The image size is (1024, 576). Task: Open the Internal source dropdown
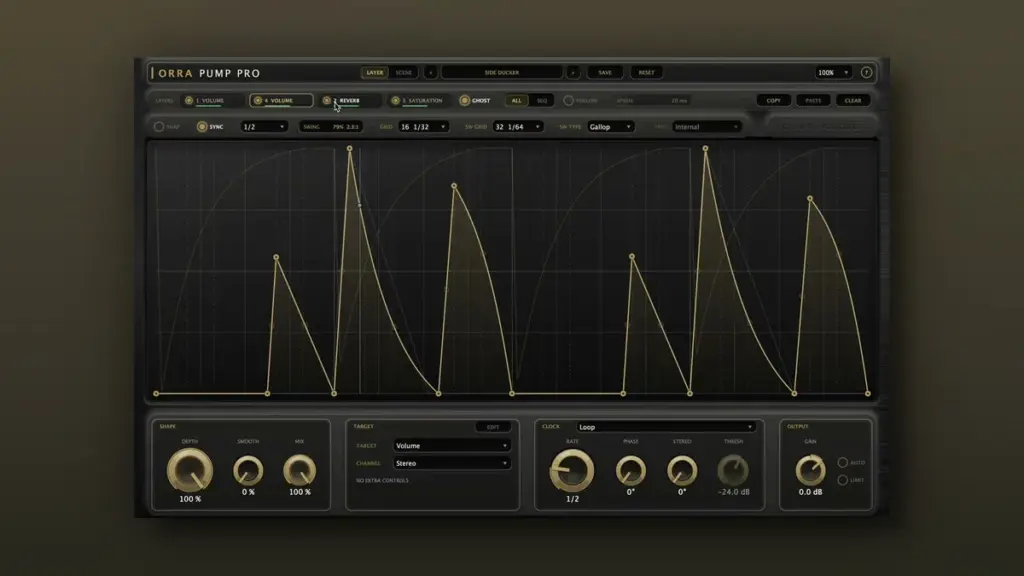[707, 127]
